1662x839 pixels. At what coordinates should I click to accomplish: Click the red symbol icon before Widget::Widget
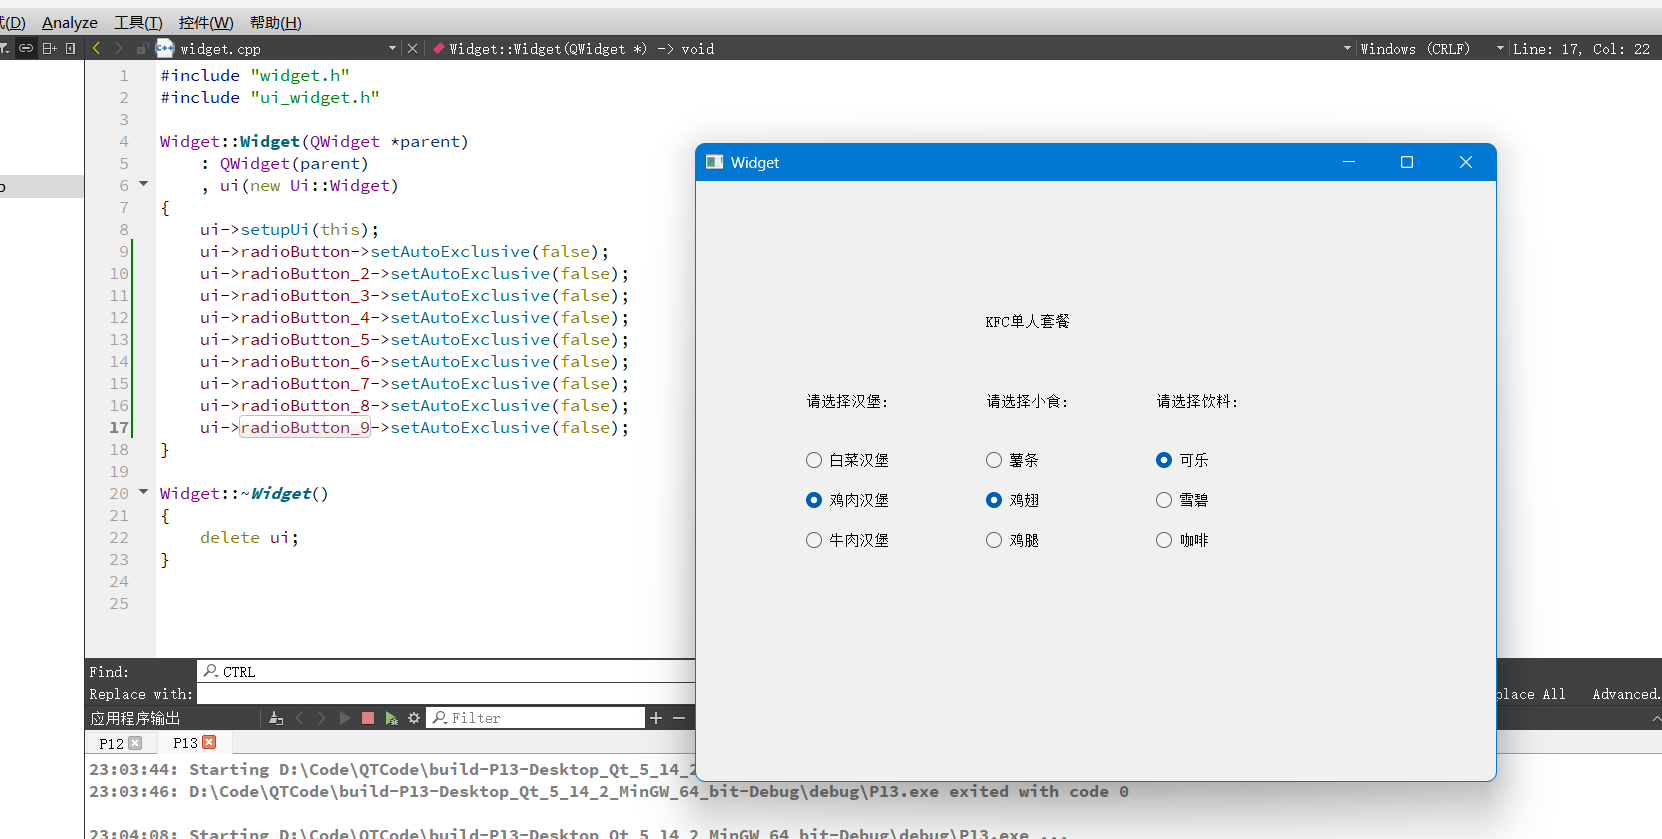point(439,48)
